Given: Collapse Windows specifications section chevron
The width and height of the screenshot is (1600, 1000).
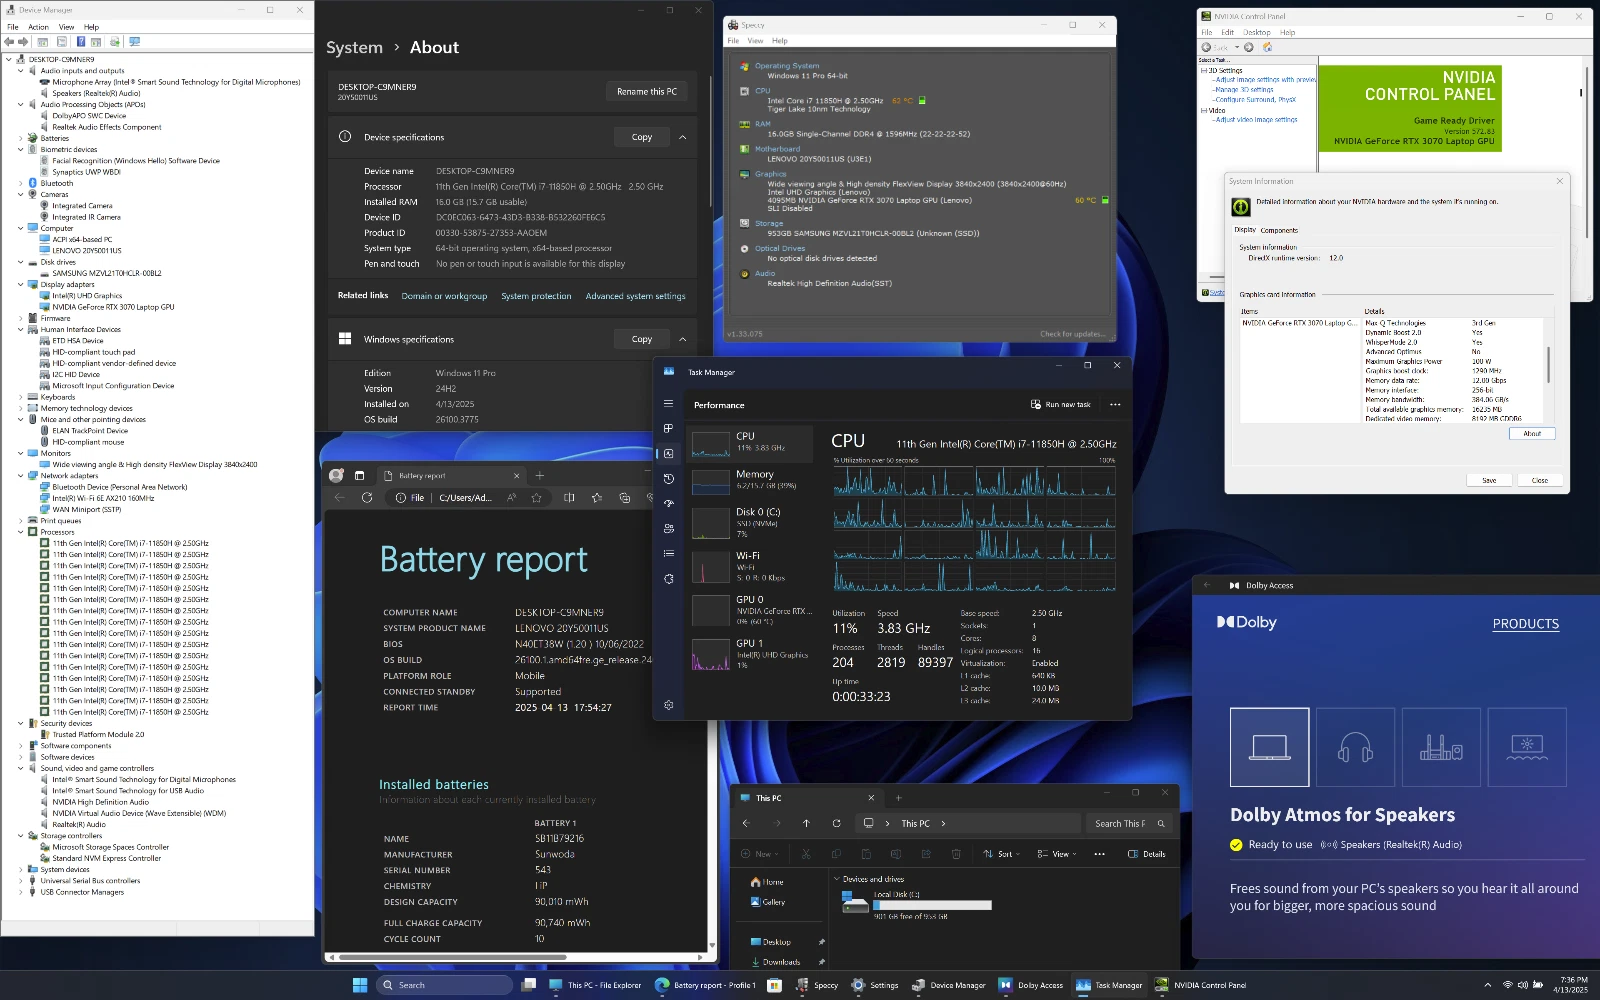Looking at the screenshot, I should (x=683, y=339).
